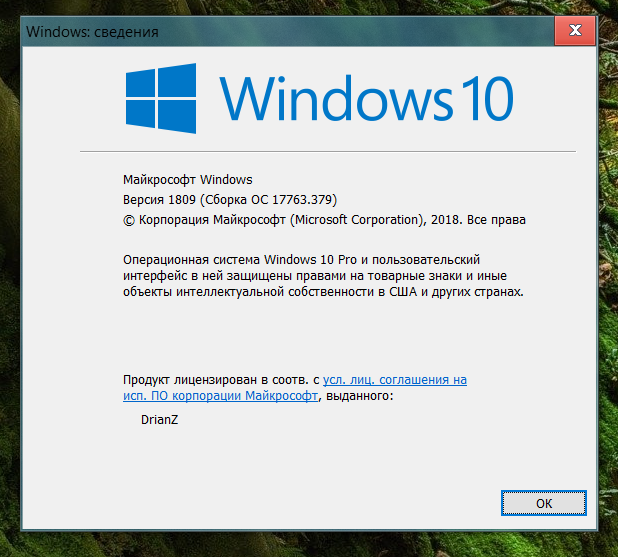Click the 'Windows 10' wordmark
The image size is (618, 557).
coord(366,99)
